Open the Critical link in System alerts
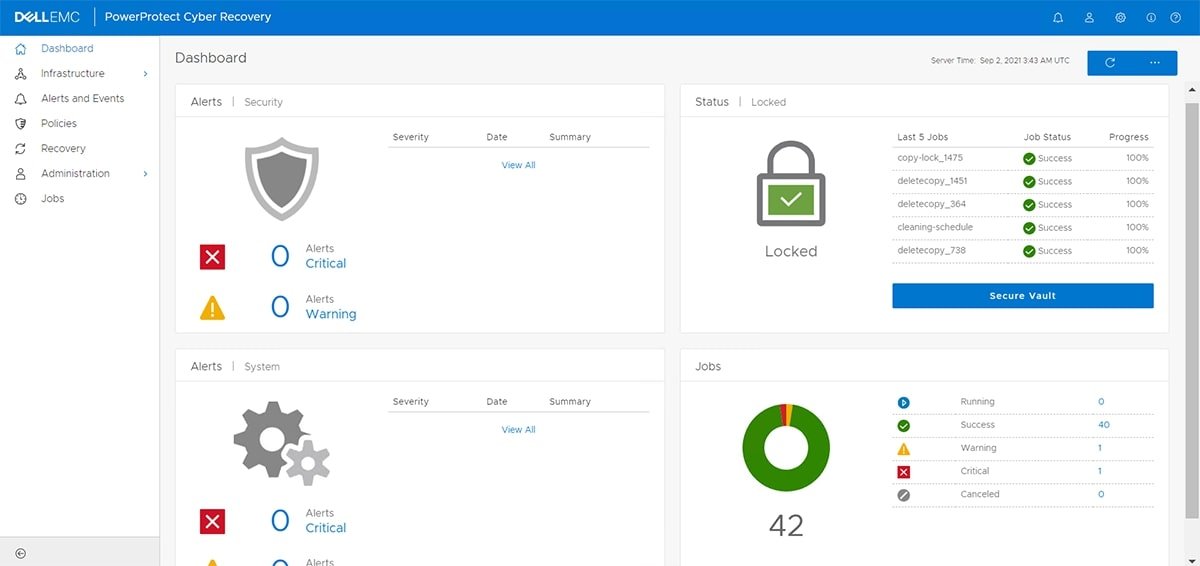The height and width of the screenshot is (566, 1200). (326, 528)
